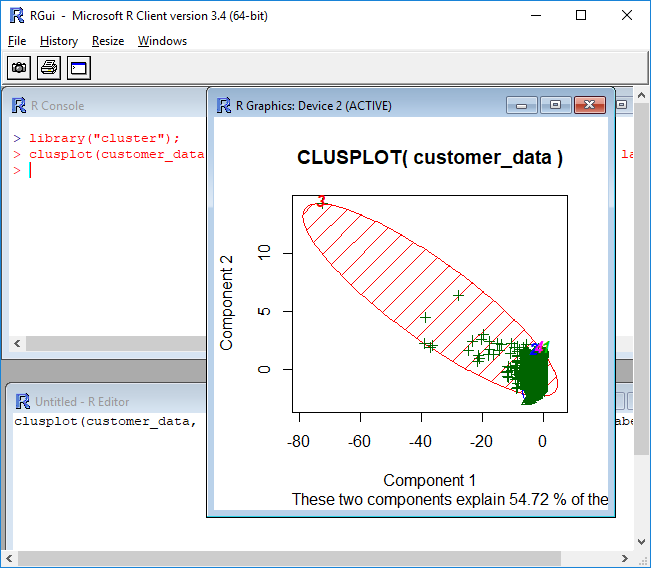The width and height of the screenshot is (651, 568).
Task: Open the Windows menu
Action: pyautogui.click(x=162, y=41)
